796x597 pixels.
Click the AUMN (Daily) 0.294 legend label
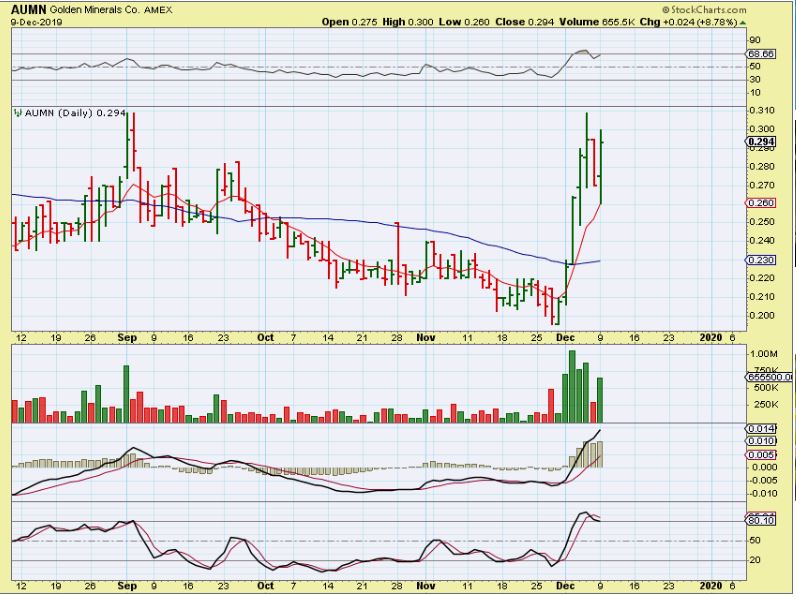75,113
